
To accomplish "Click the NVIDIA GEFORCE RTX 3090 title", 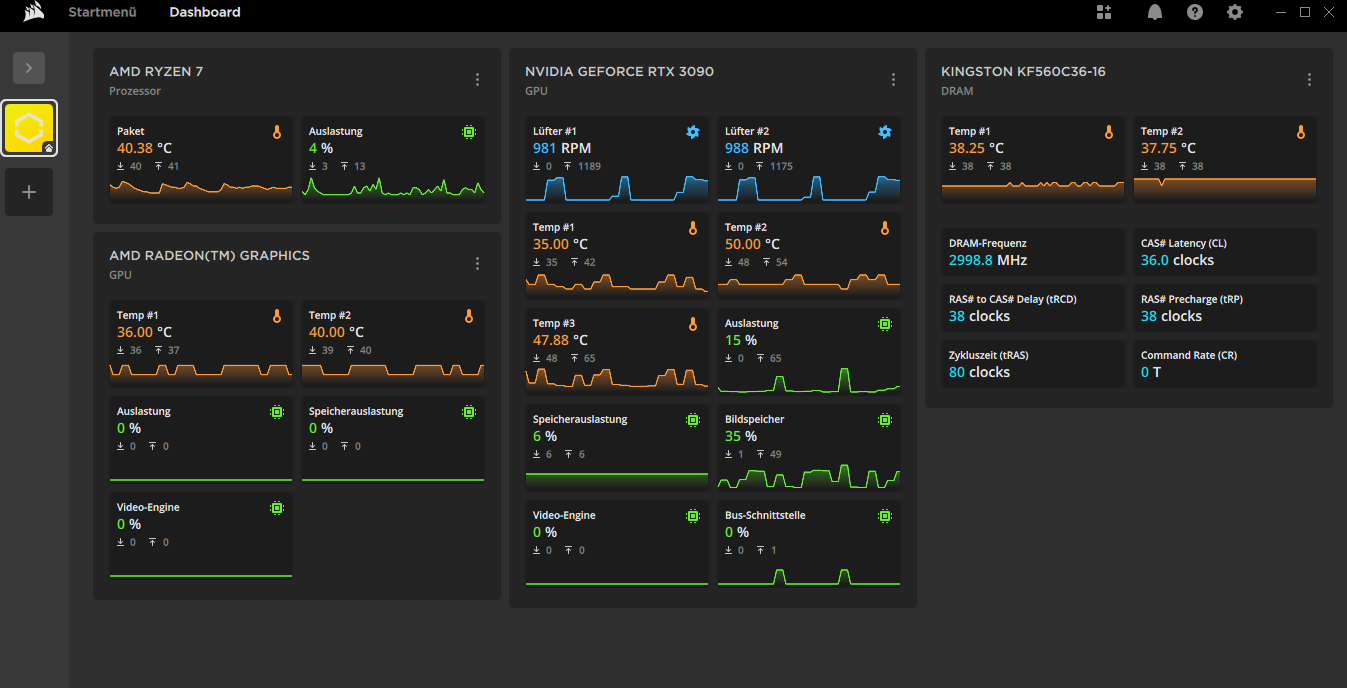I will [619, 72].
